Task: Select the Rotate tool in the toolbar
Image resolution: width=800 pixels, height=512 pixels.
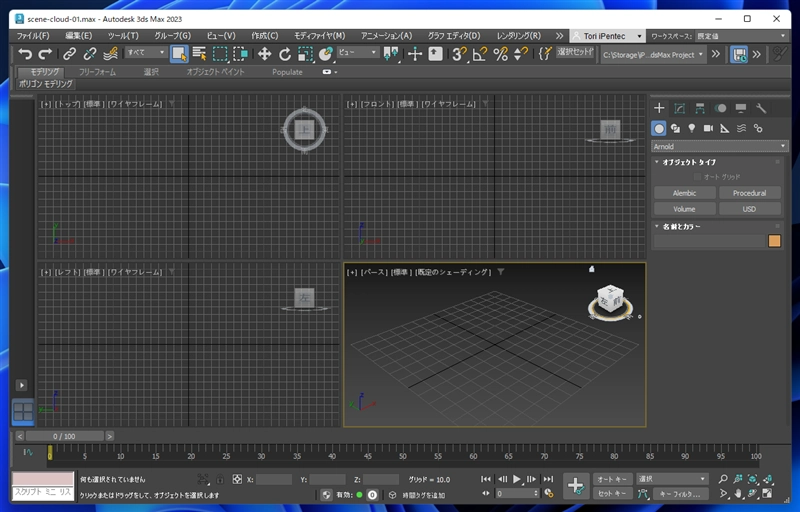Action: coord(285,54)
